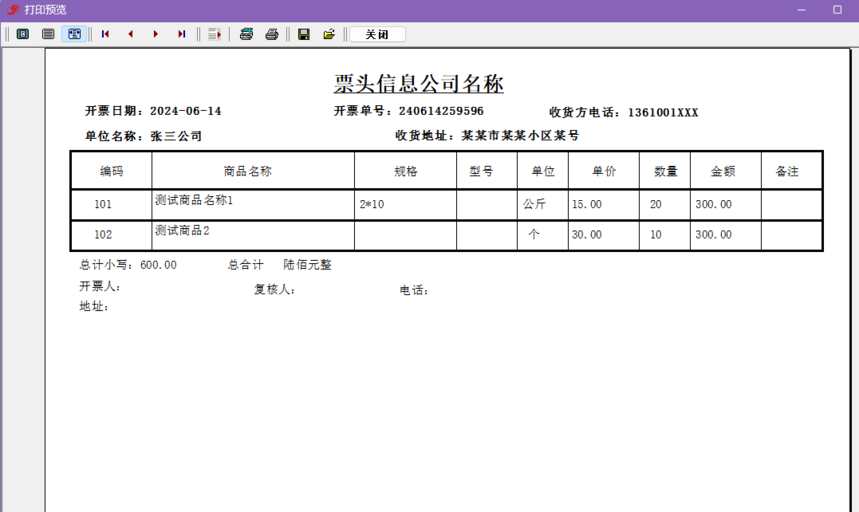859x512 pixels.
Task: Click address 某某市某某小区某号
Action: (520, 135)
